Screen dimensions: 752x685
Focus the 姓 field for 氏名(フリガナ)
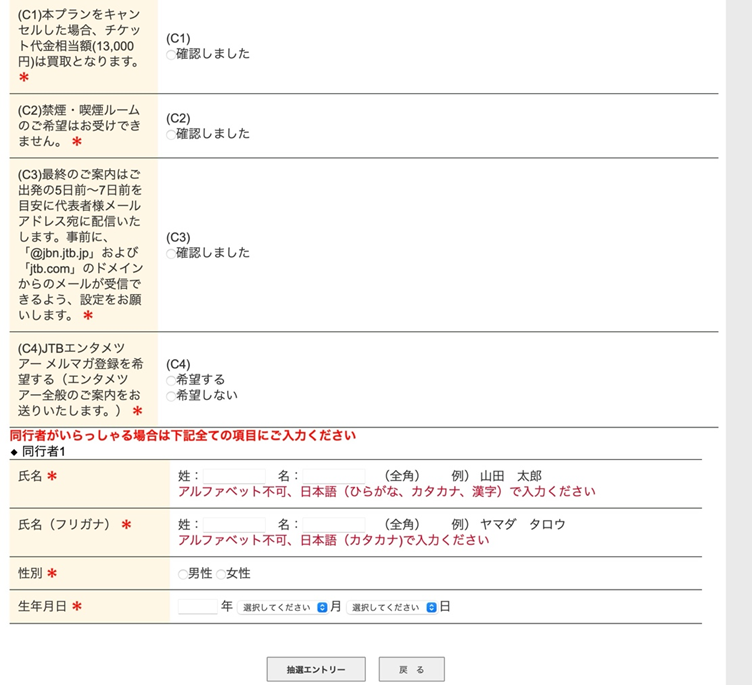[x=234, y=524]
